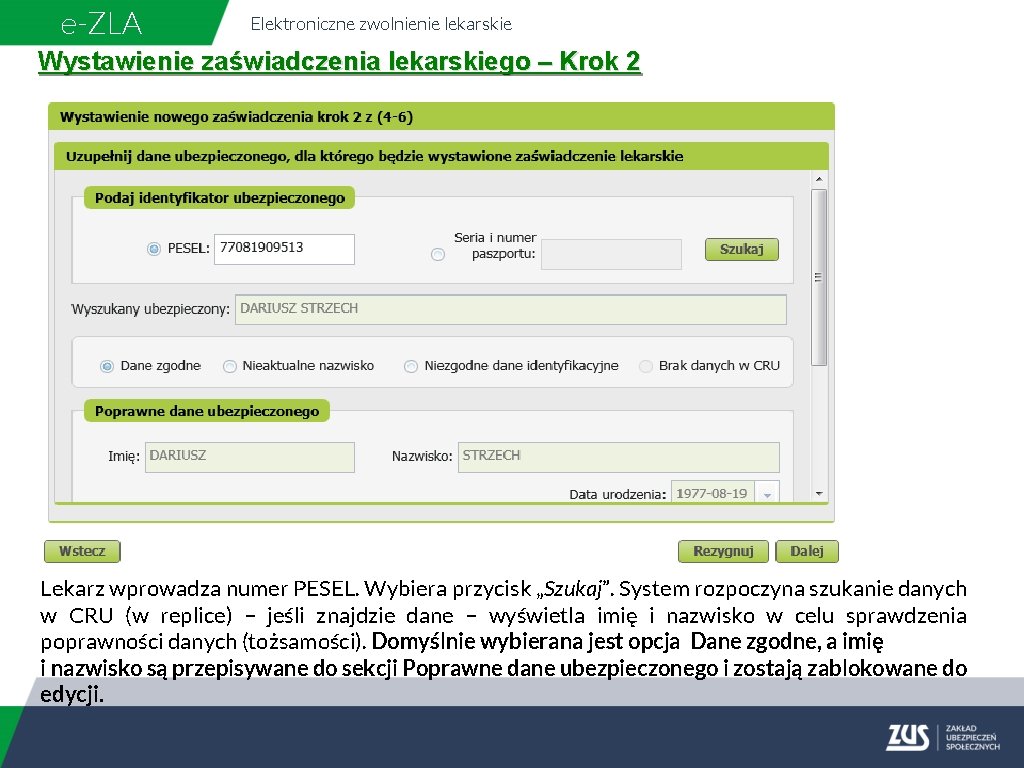Click the scrollbar up arrow

coord(819,179)
